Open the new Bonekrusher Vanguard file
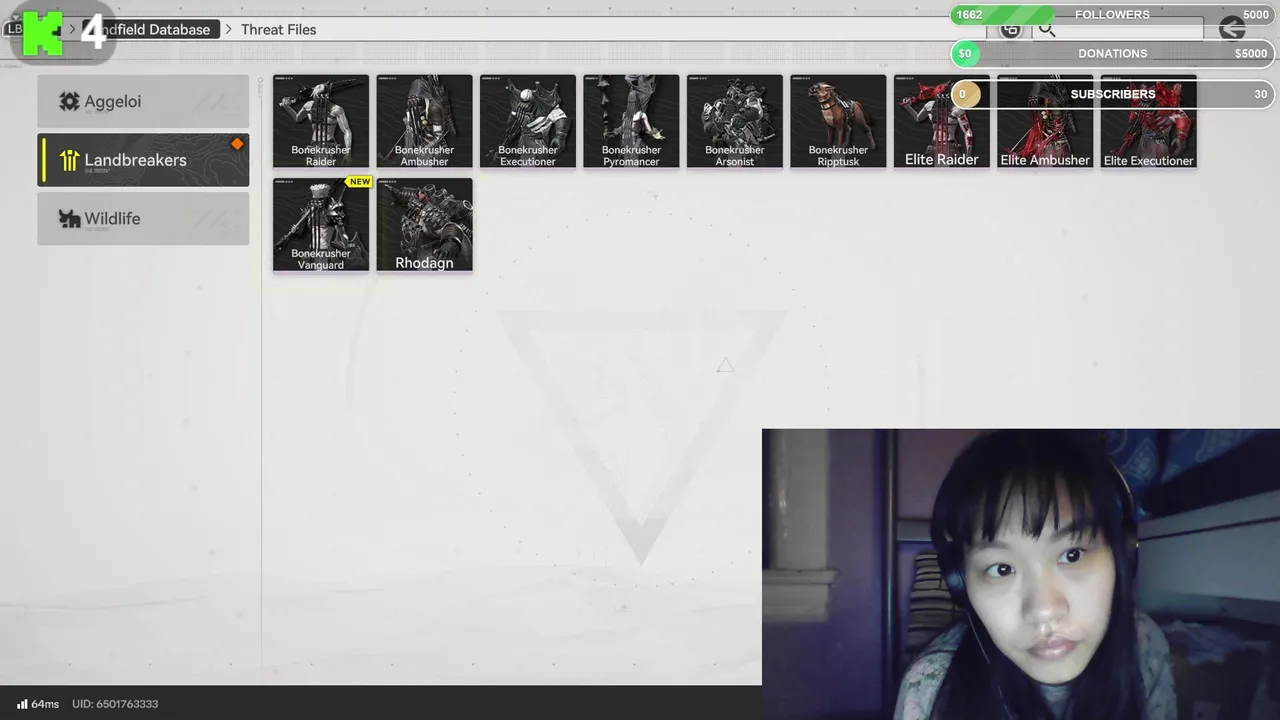Screen dimensions: 1280x720 point(321,225)
